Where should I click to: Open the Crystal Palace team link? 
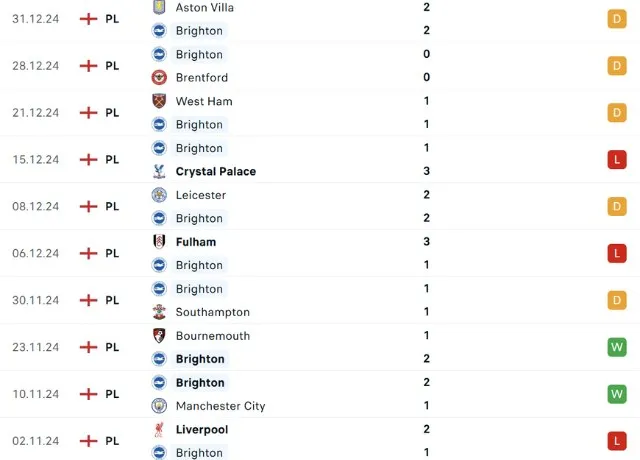tap(215, 171)
